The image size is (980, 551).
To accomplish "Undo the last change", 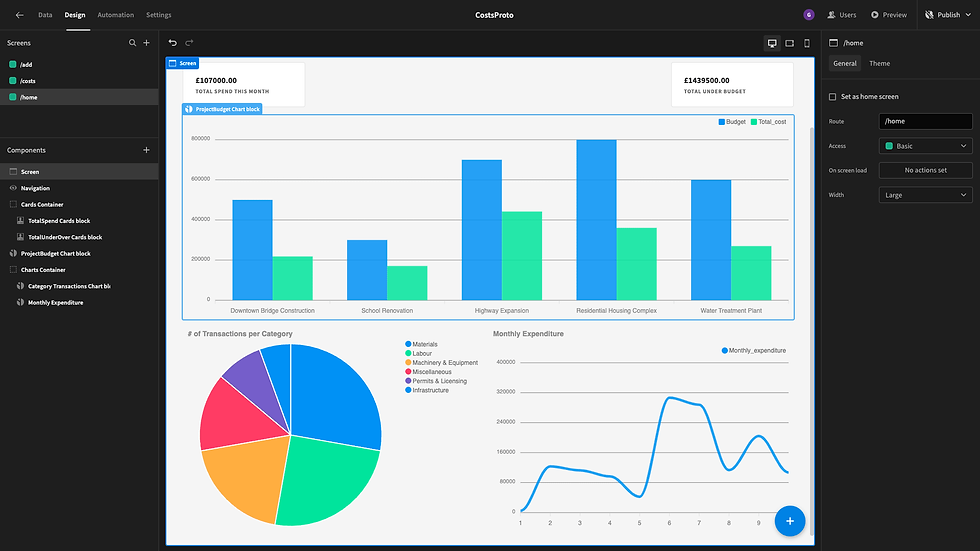I will [x=172, y=43].
